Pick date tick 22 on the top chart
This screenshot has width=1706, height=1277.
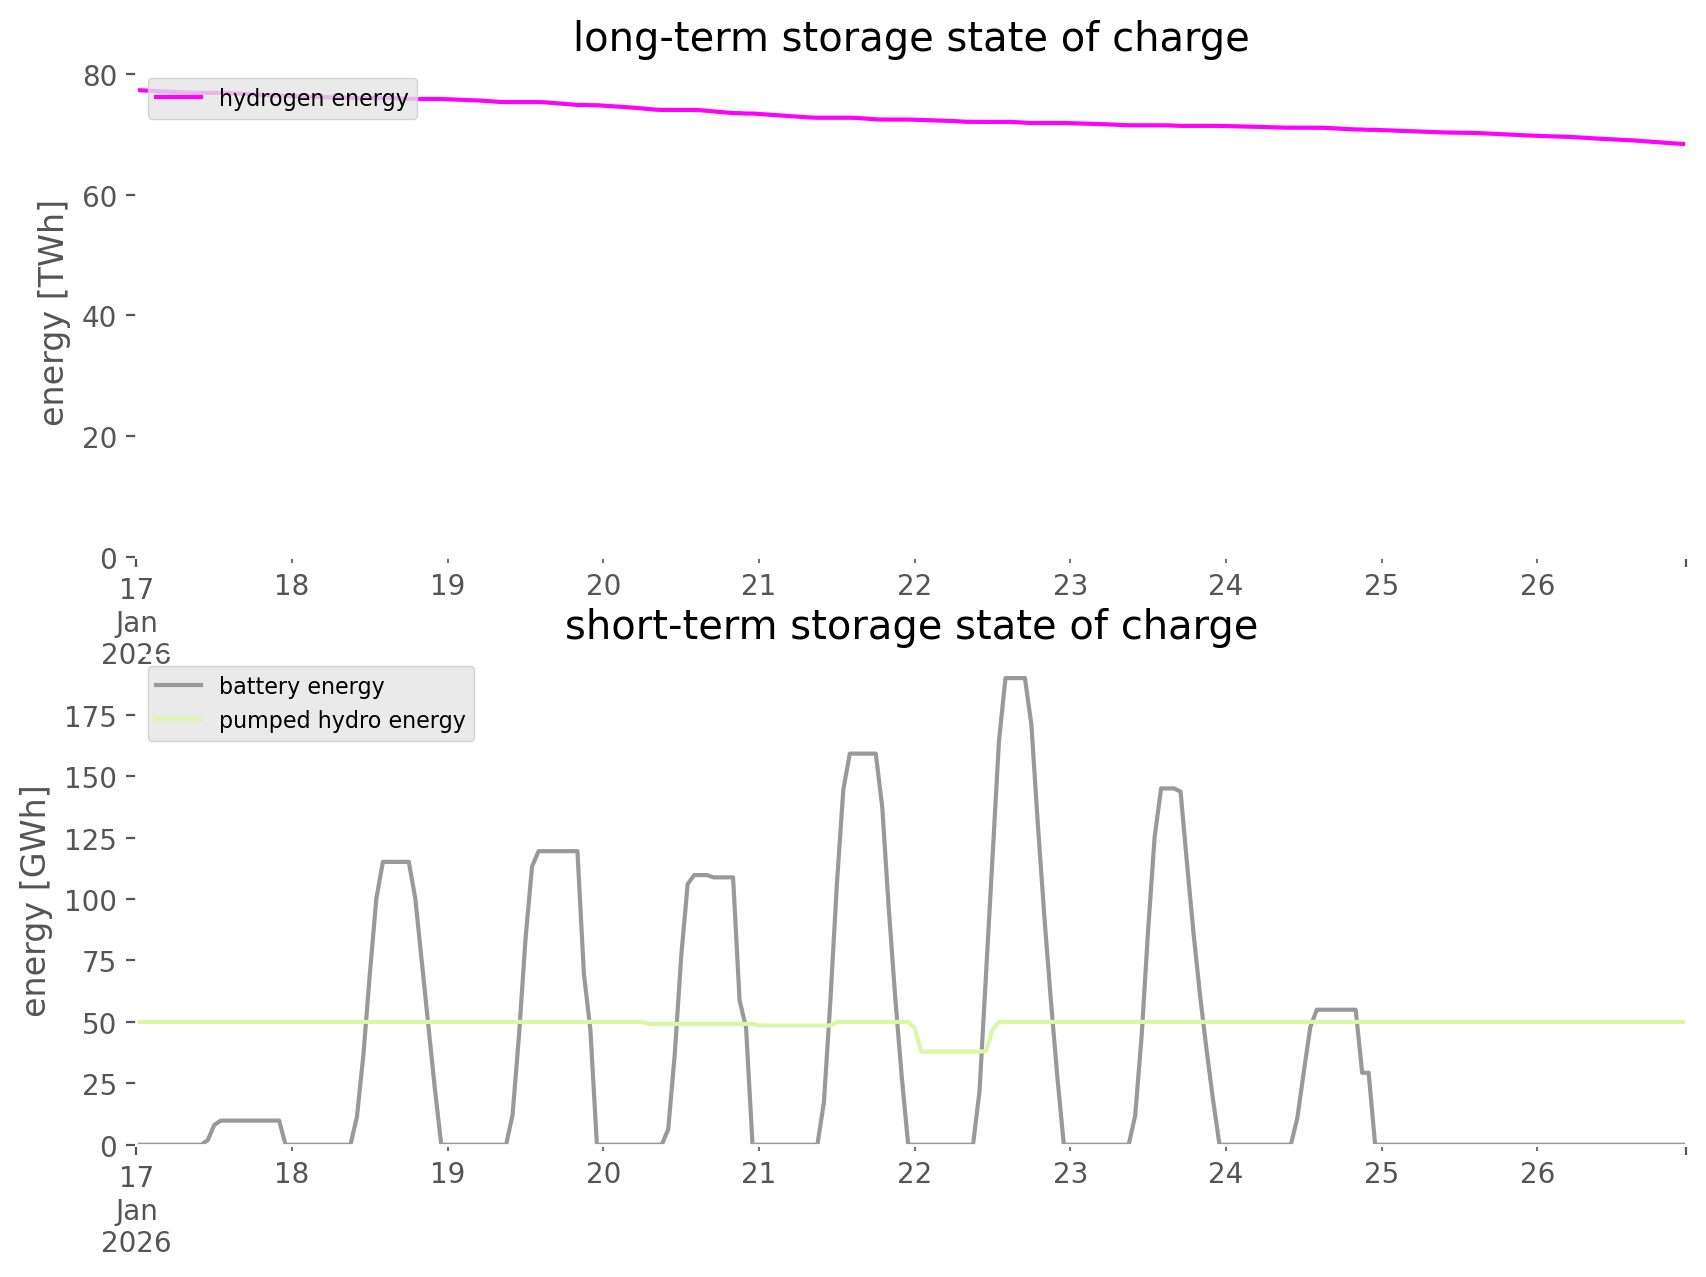(914, 585)
